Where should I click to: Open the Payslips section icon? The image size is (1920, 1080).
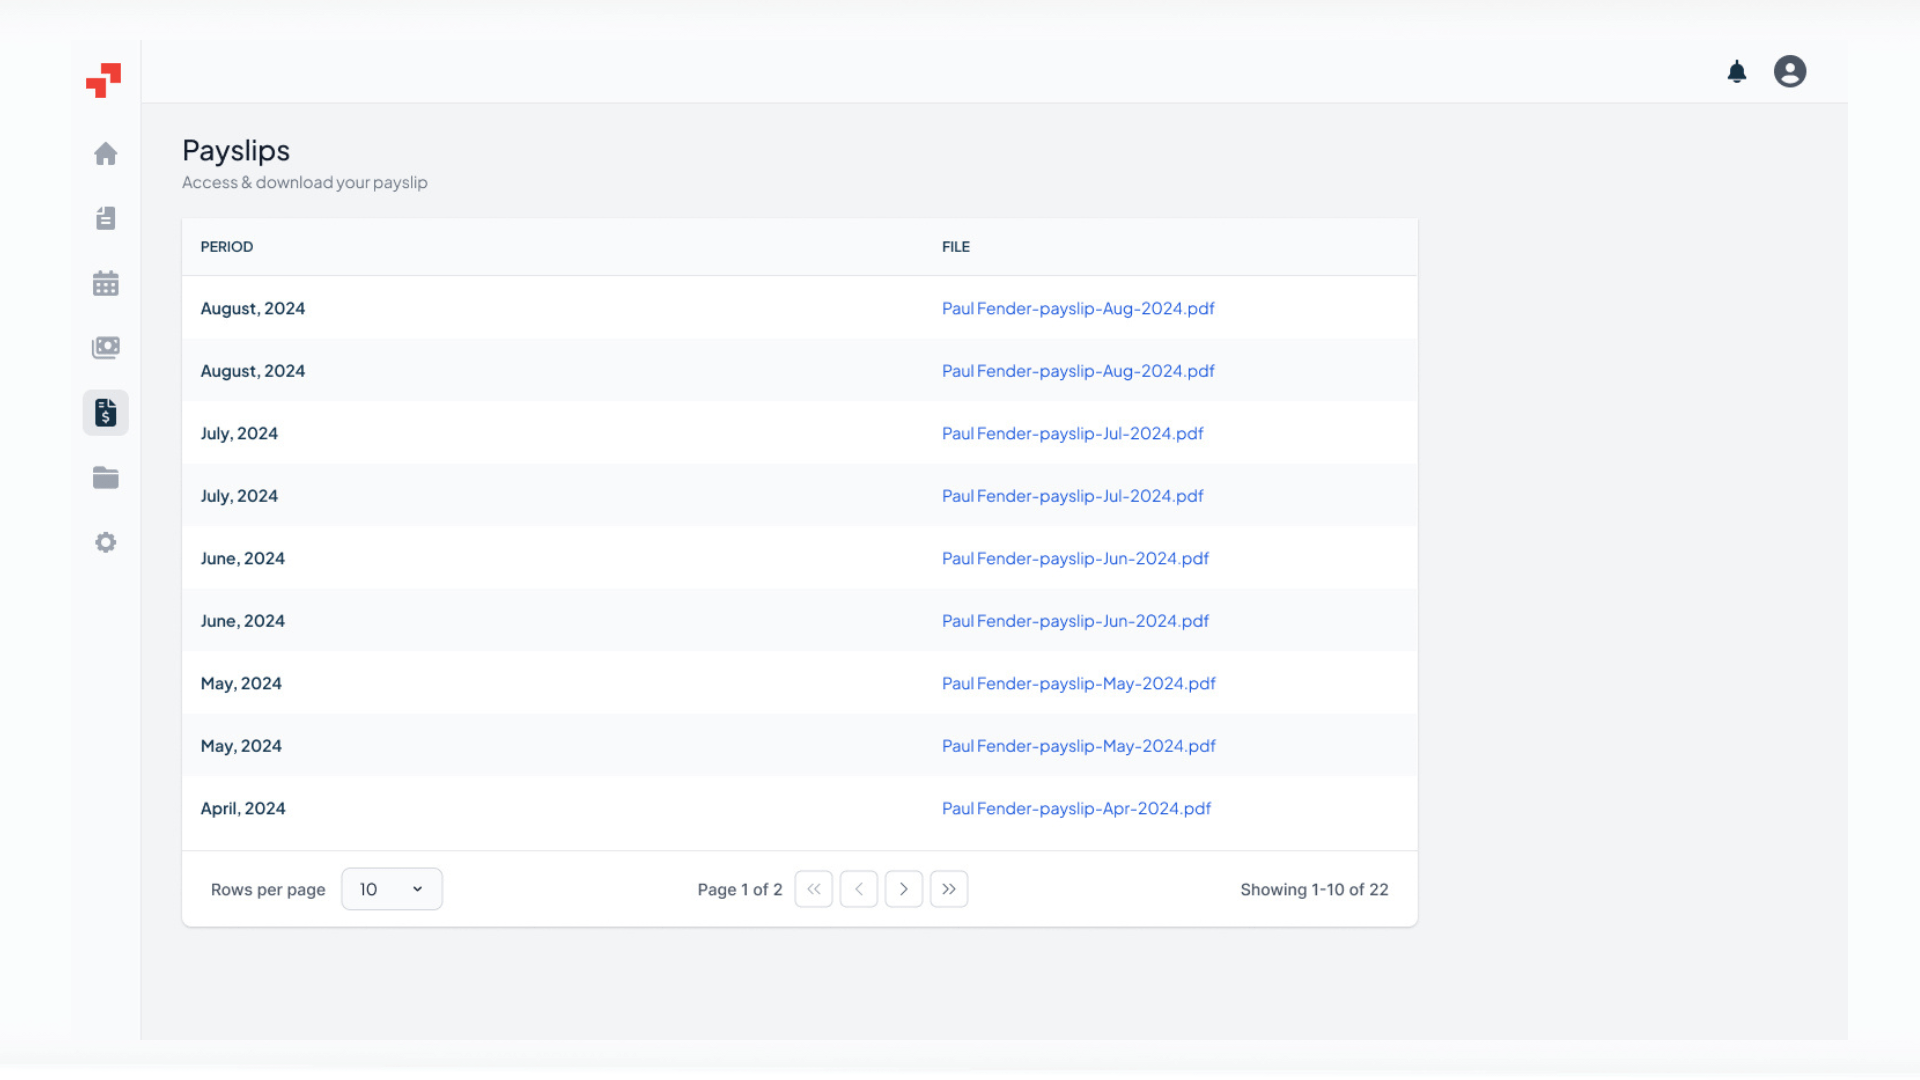click(x=105, y=412)
